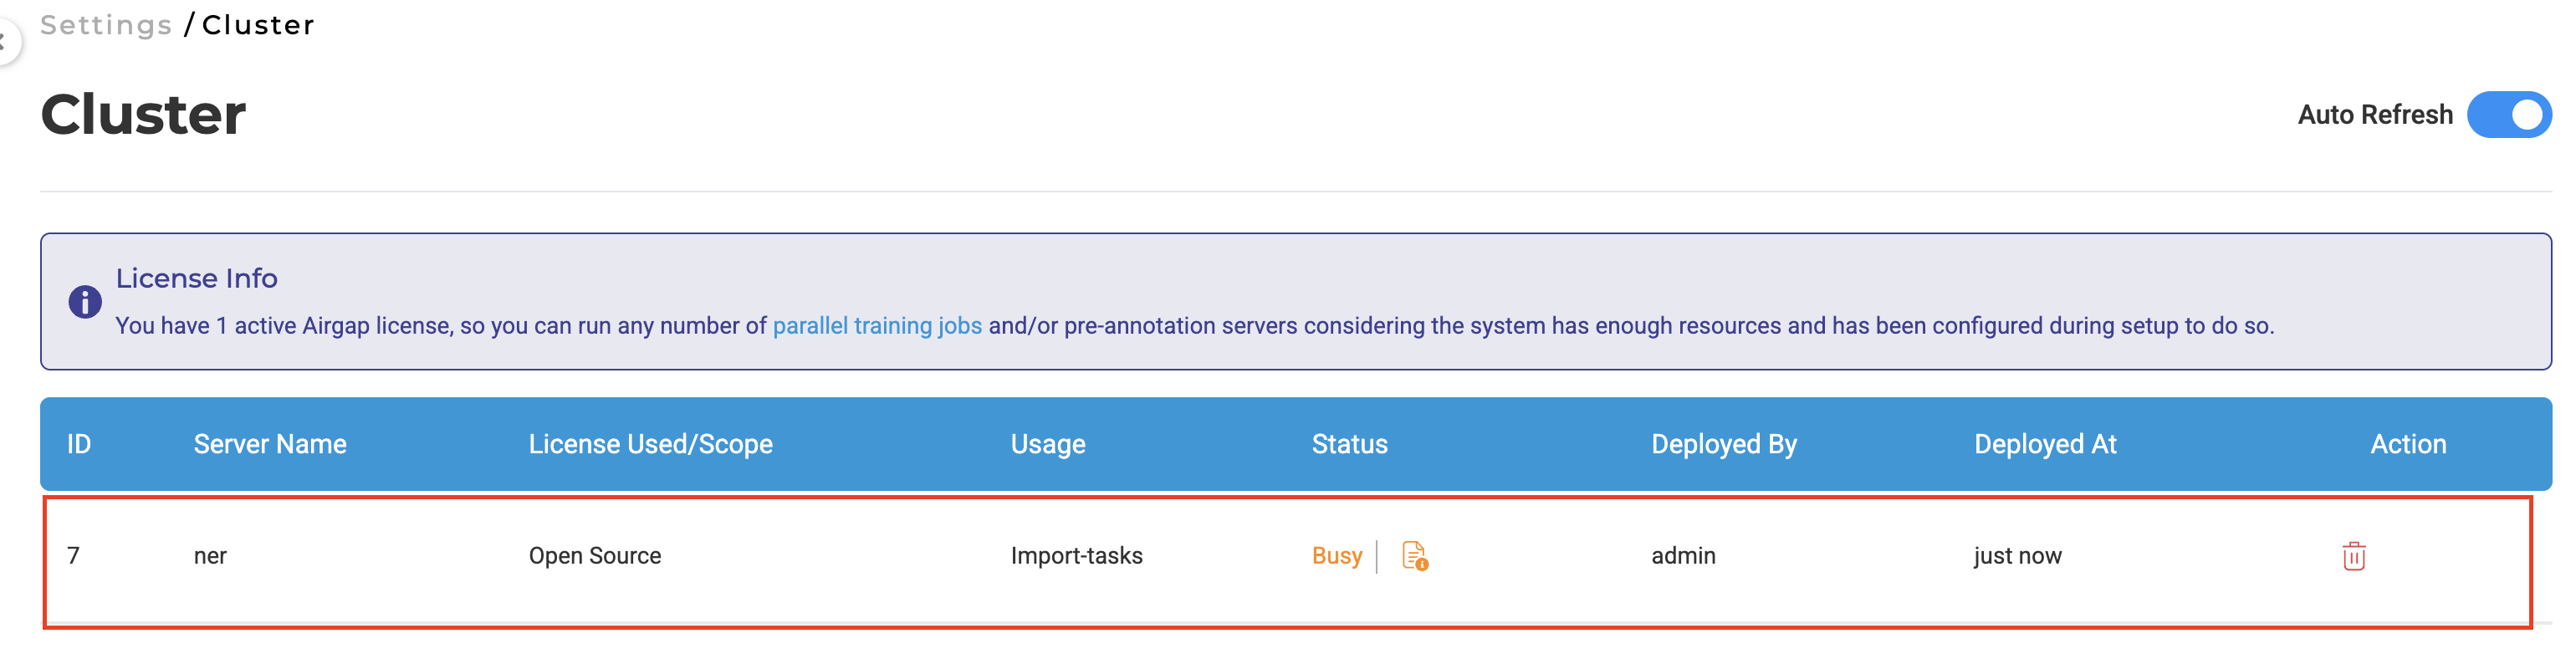Open the server log file icon

coord(1415,556)
